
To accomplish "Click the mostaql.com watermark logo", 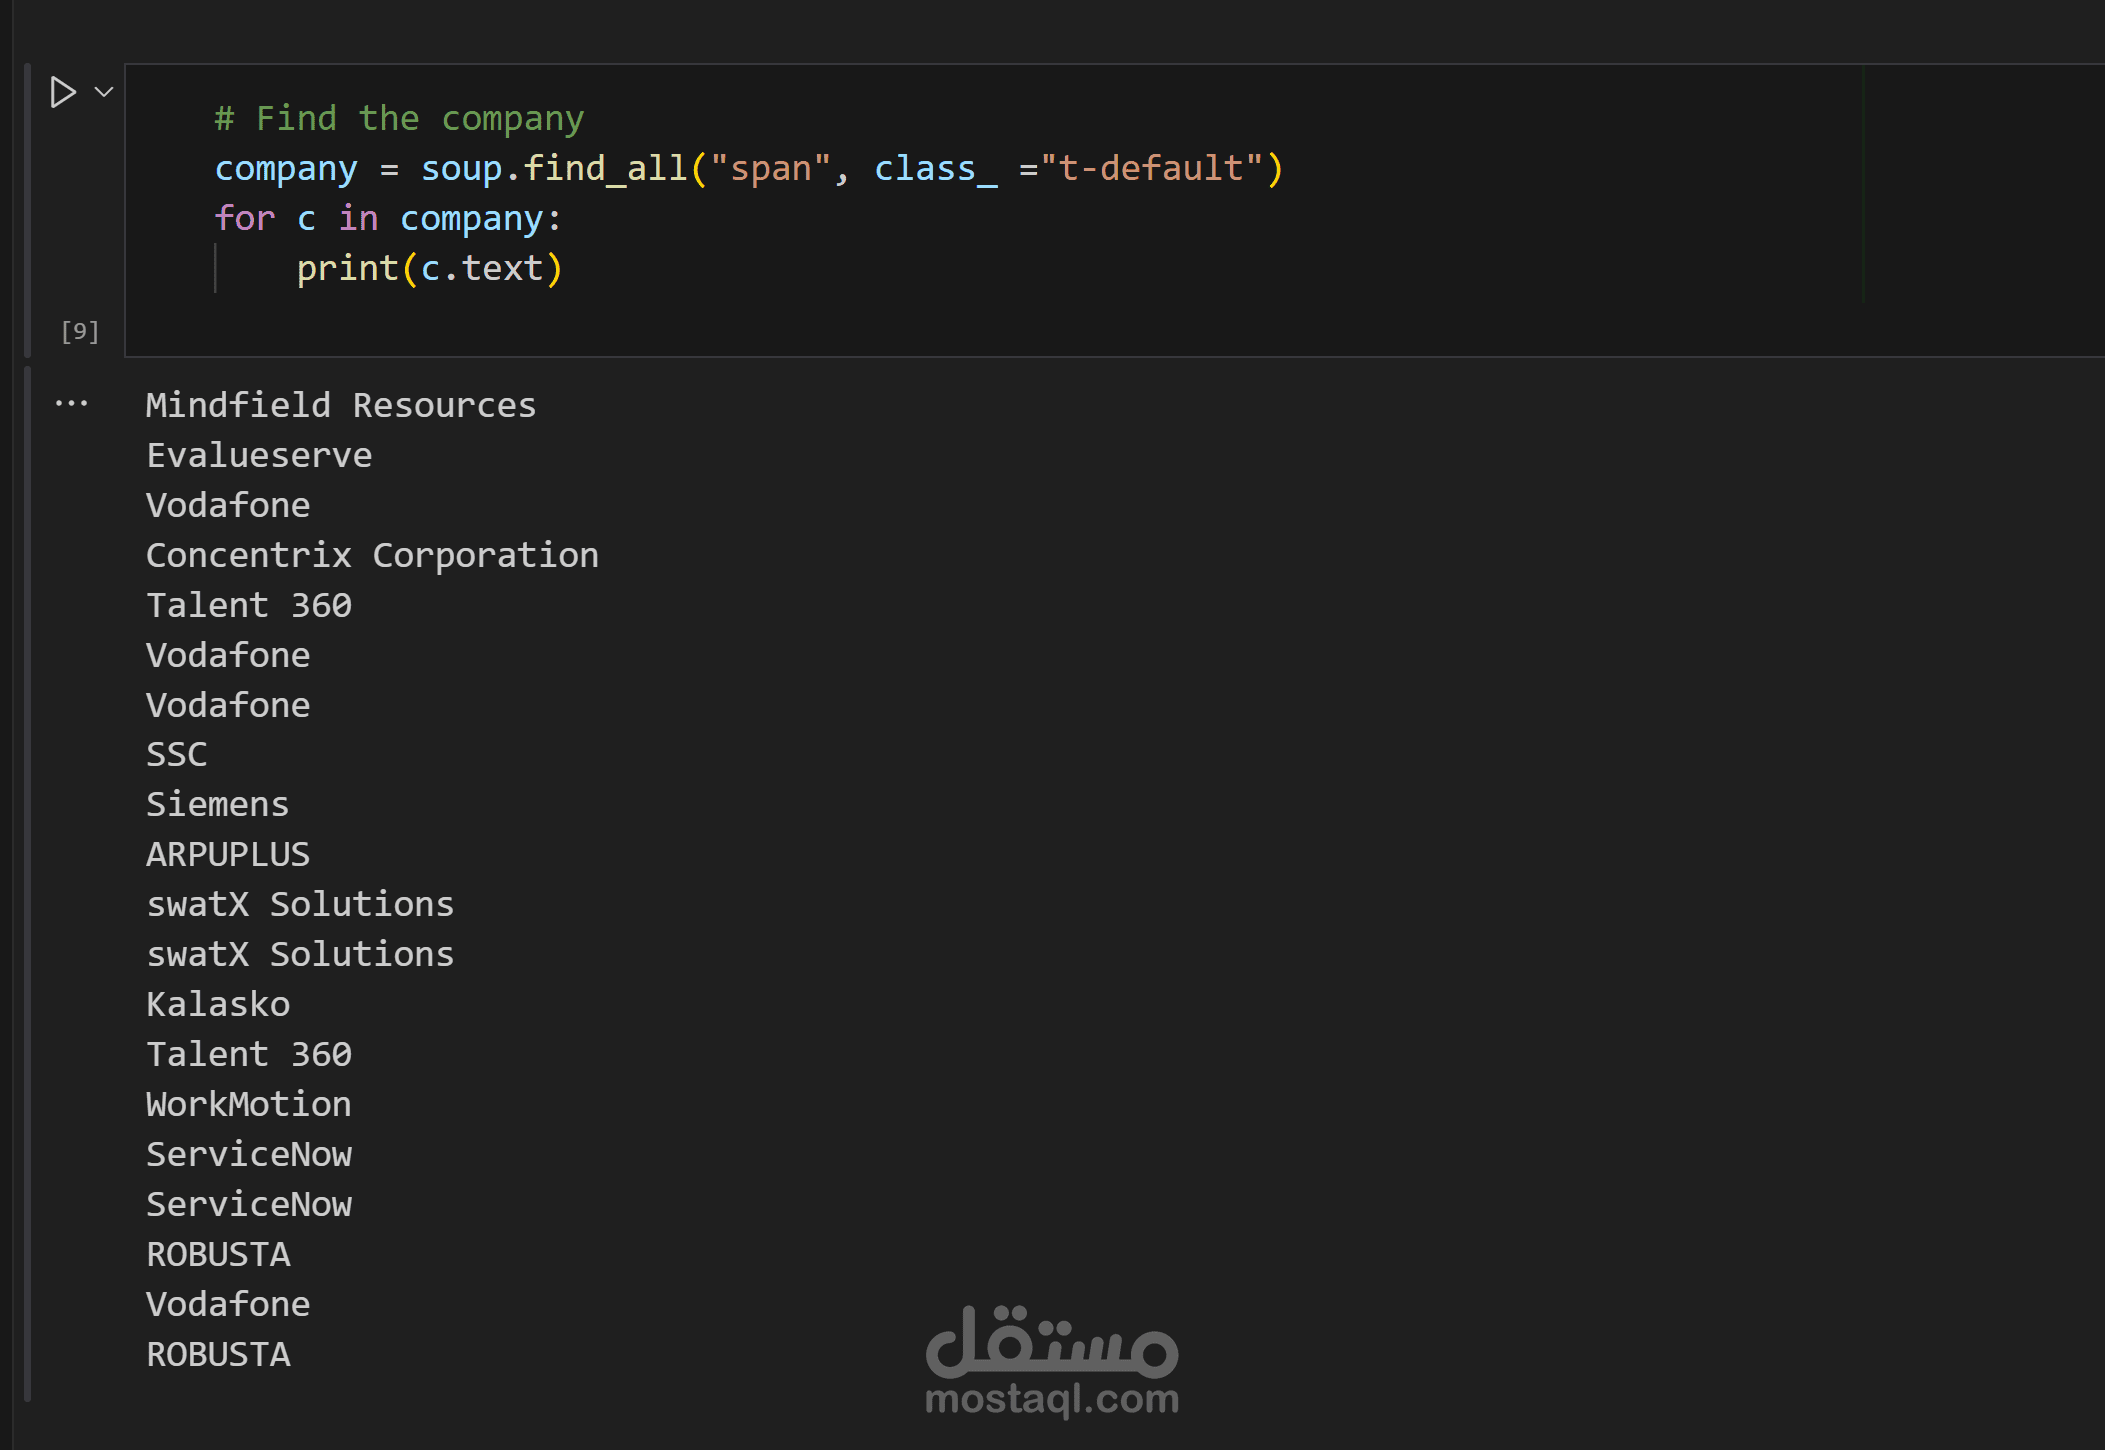I will point(1052,1362).
